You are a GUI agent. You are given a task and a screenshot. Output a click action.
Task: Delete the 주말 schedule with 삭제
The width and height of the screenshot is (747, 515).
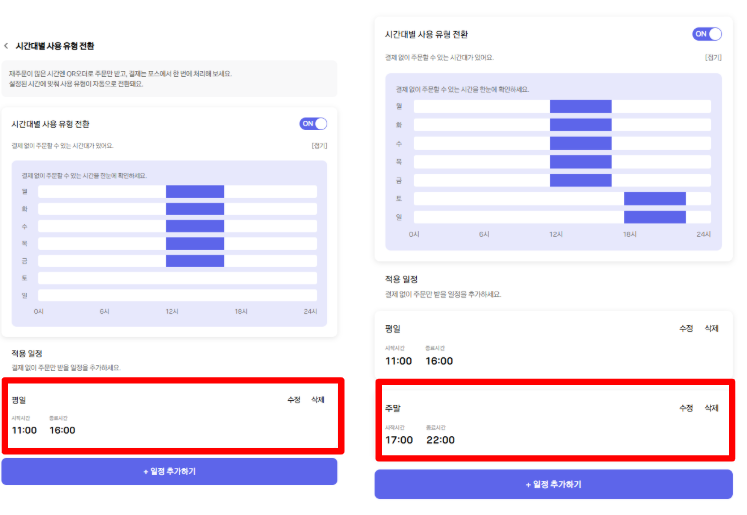coord(711,408)
